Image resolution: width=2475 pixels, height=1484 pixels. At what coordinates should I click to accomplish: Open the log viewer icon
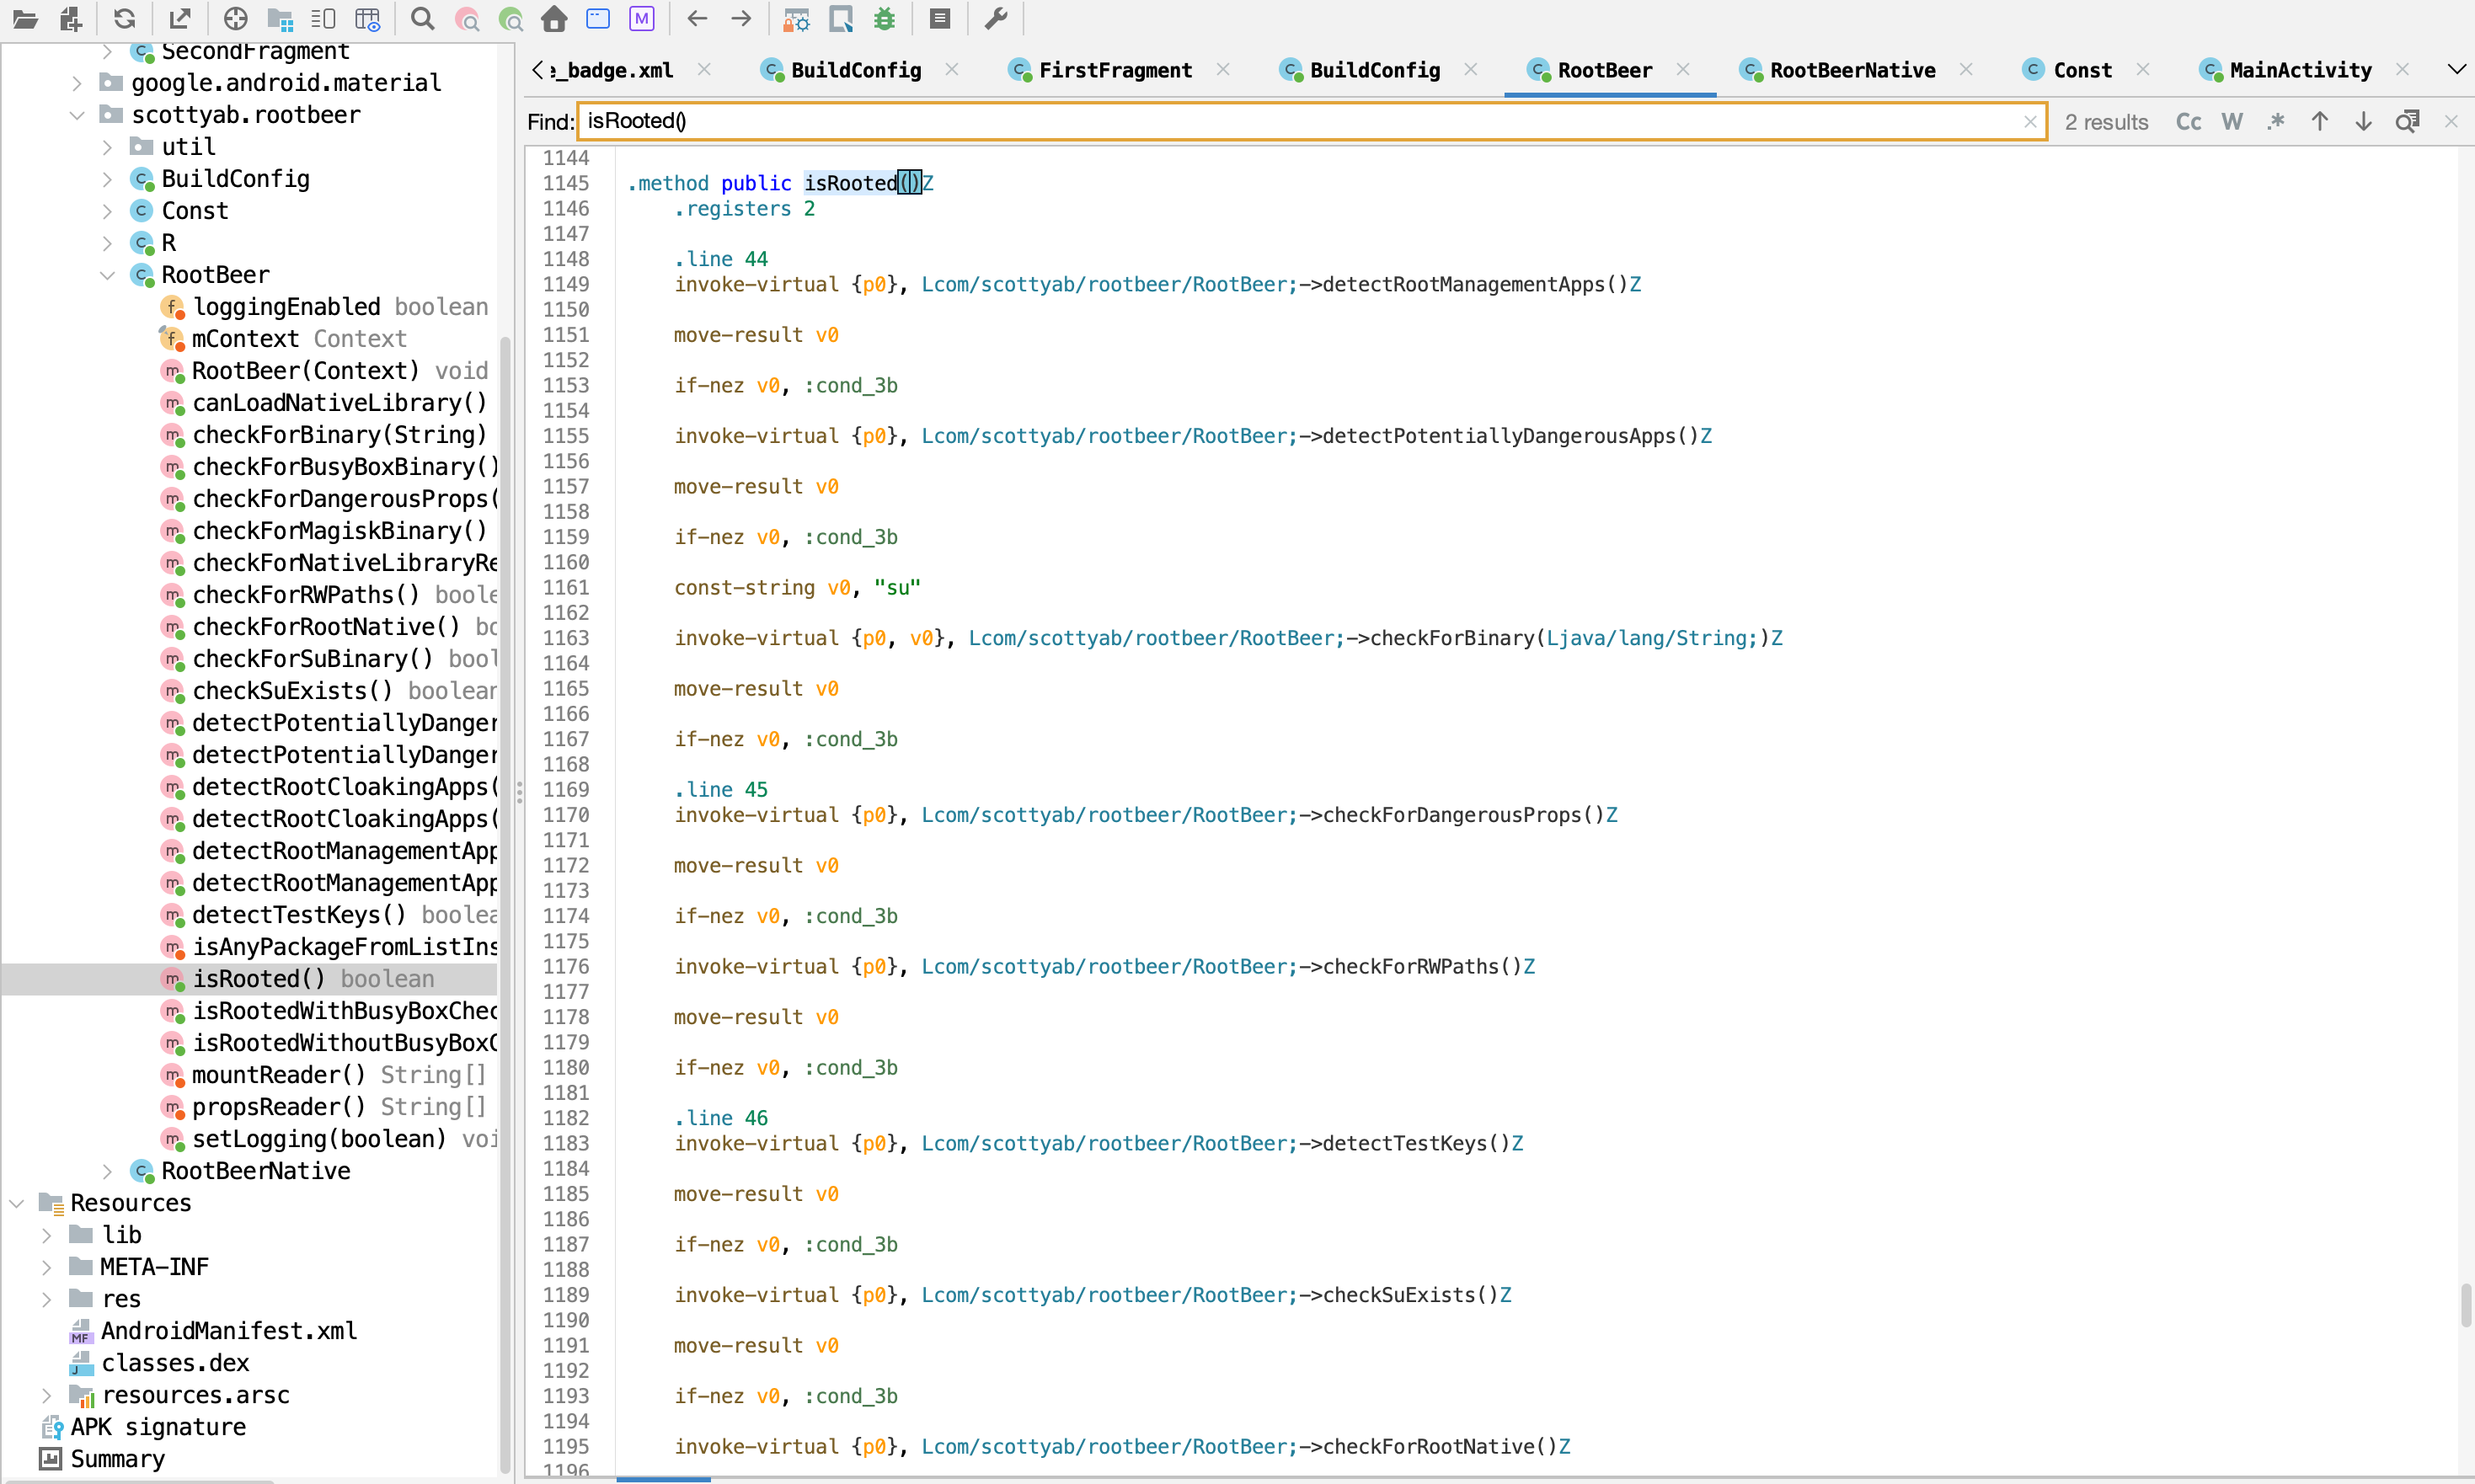tap(940, 19)
